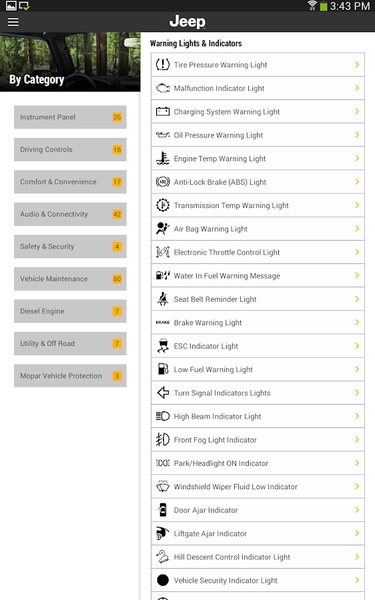Tap the Tire Pressure warning icon

pyautogui.click(x=163, y=64)
